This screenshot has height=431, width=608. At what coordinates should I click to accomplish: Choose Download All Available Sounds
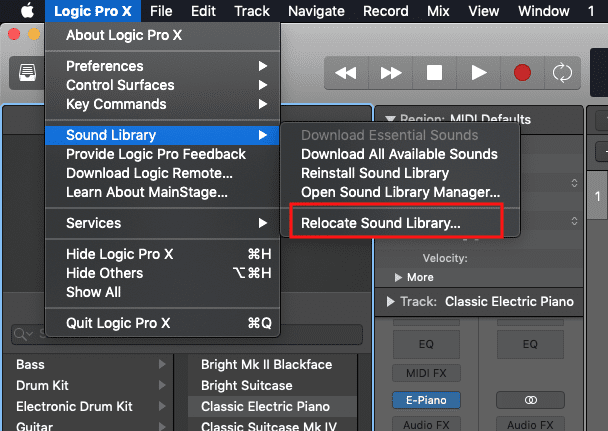click(400, 154)
